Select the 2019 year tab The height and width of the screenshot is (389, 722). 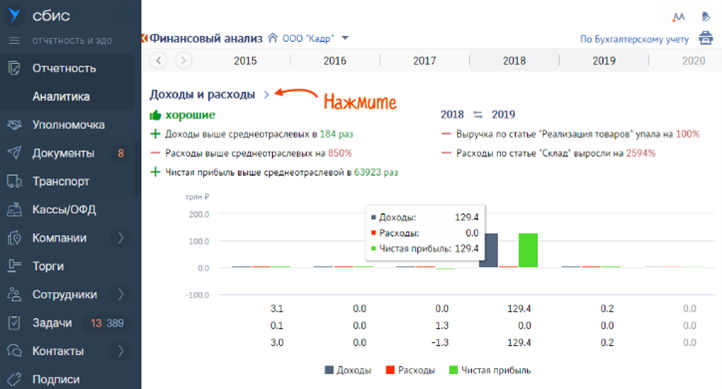tap(604, 61)
